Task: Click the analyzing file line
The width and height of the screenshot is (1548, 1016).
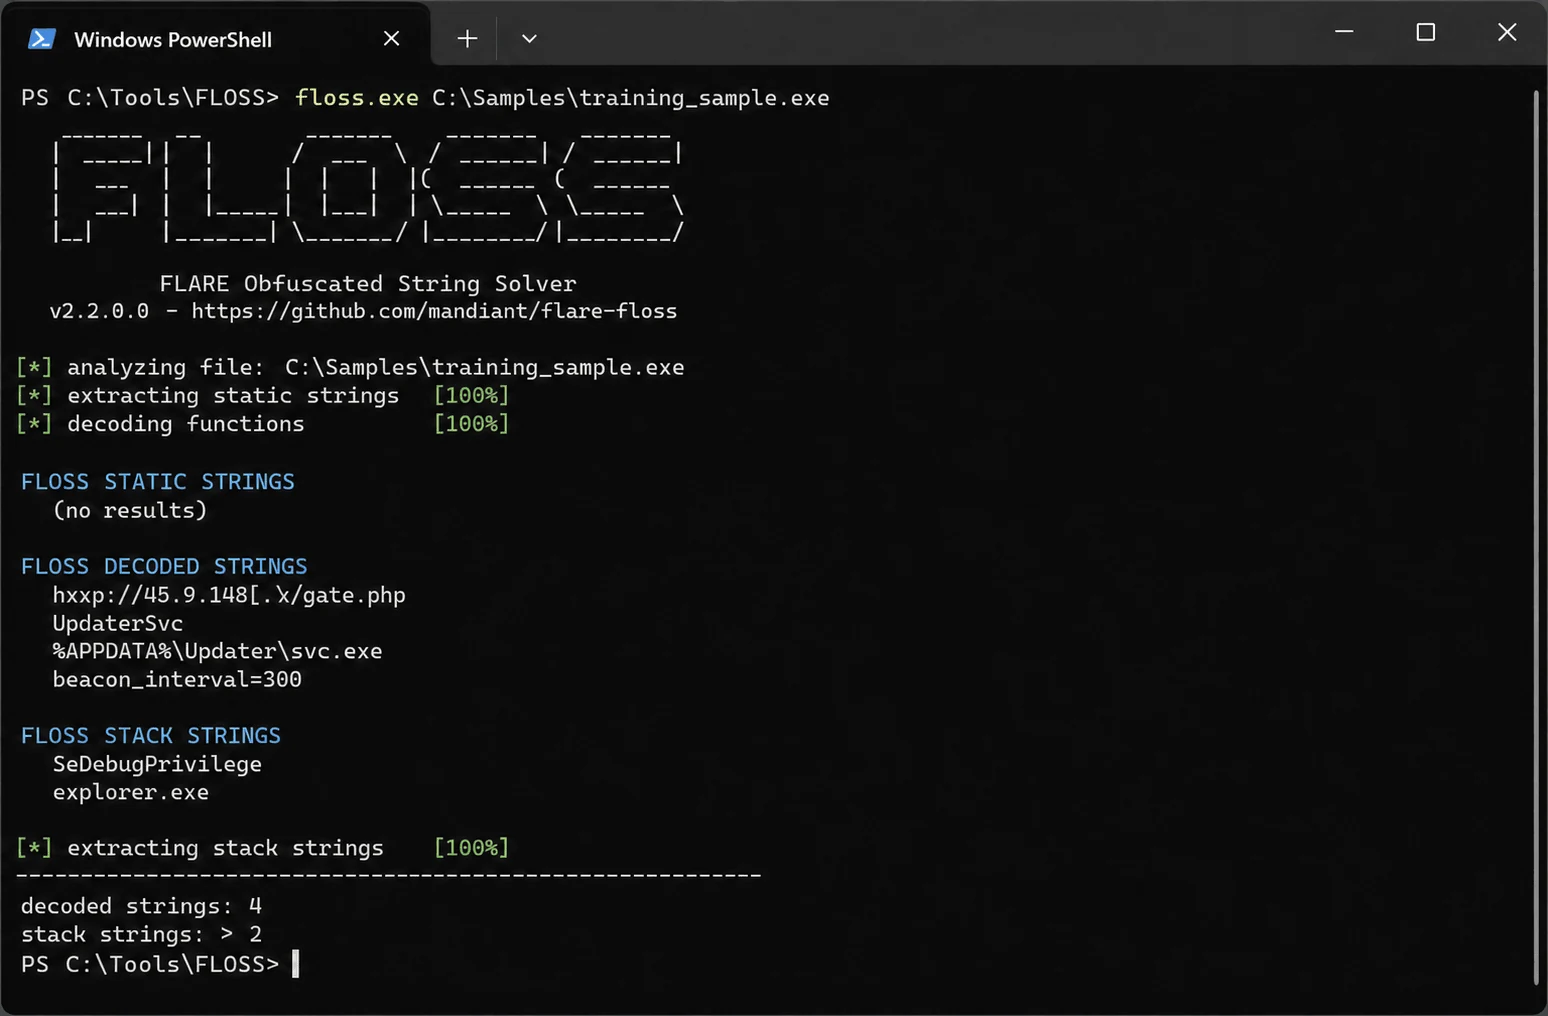Action: (350, 367)
